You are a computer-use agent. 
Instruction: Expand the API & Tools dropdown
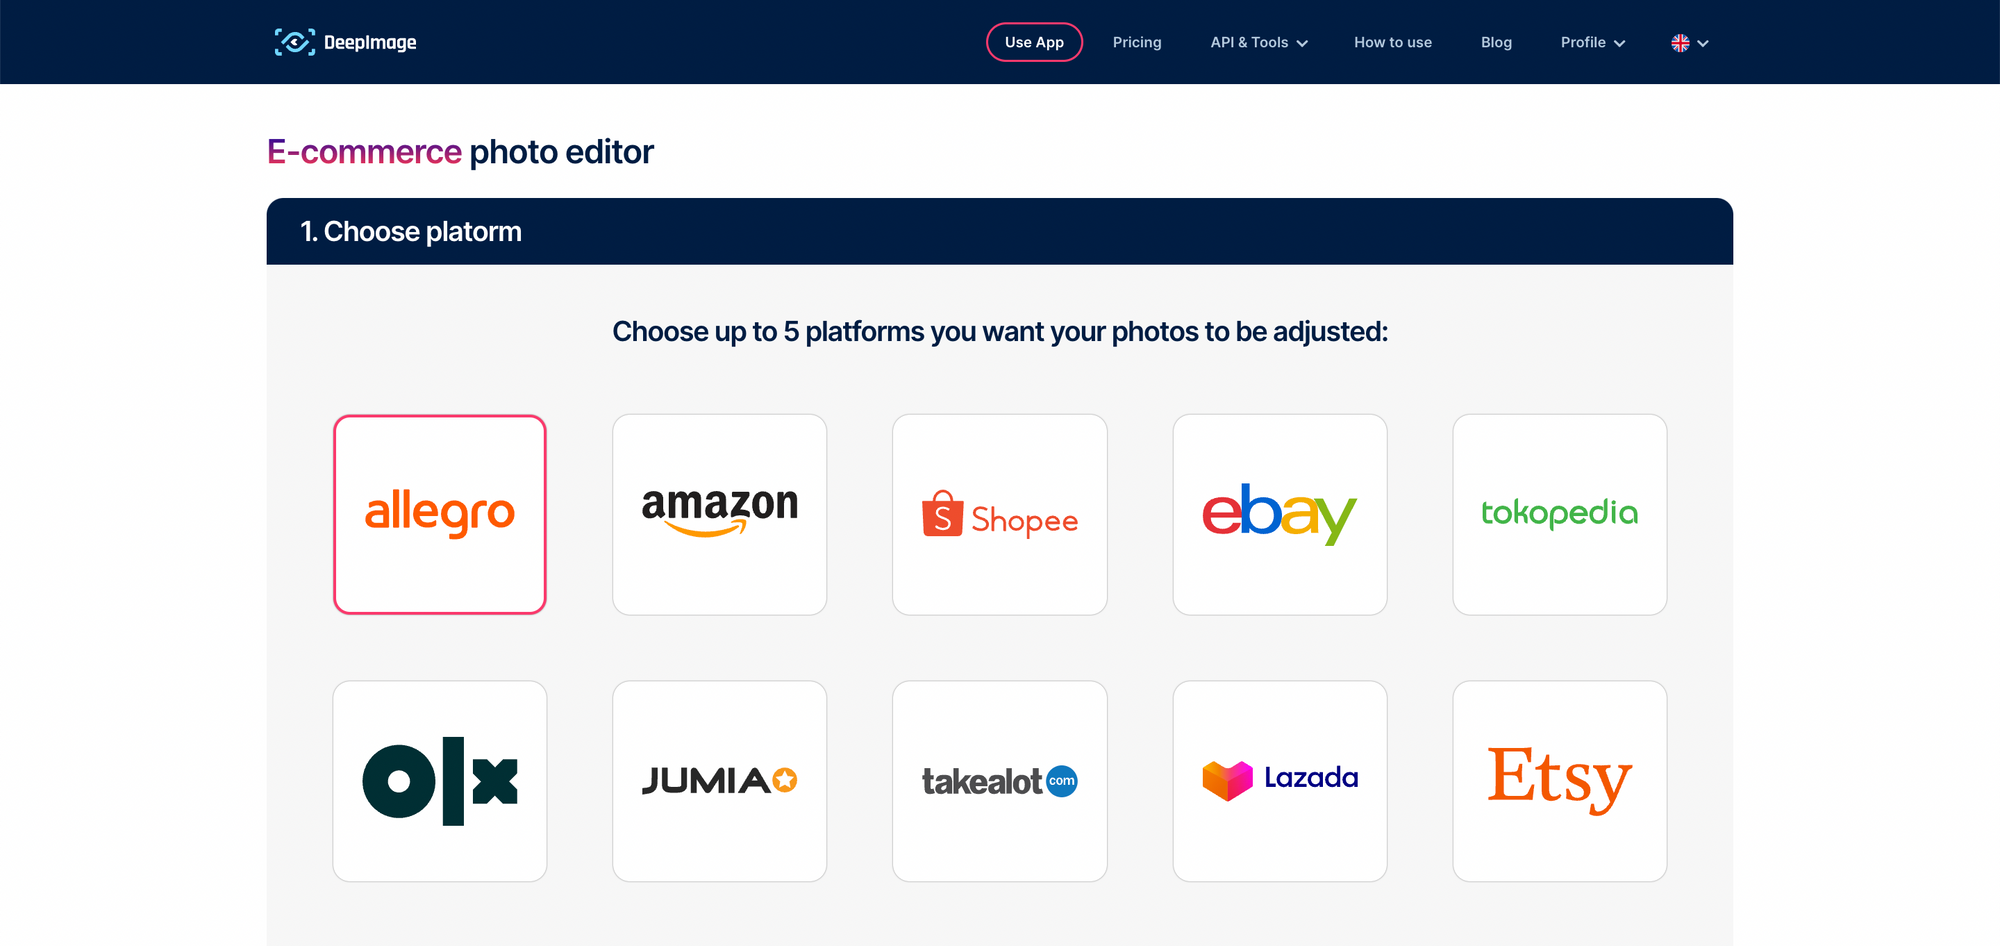1259,42
